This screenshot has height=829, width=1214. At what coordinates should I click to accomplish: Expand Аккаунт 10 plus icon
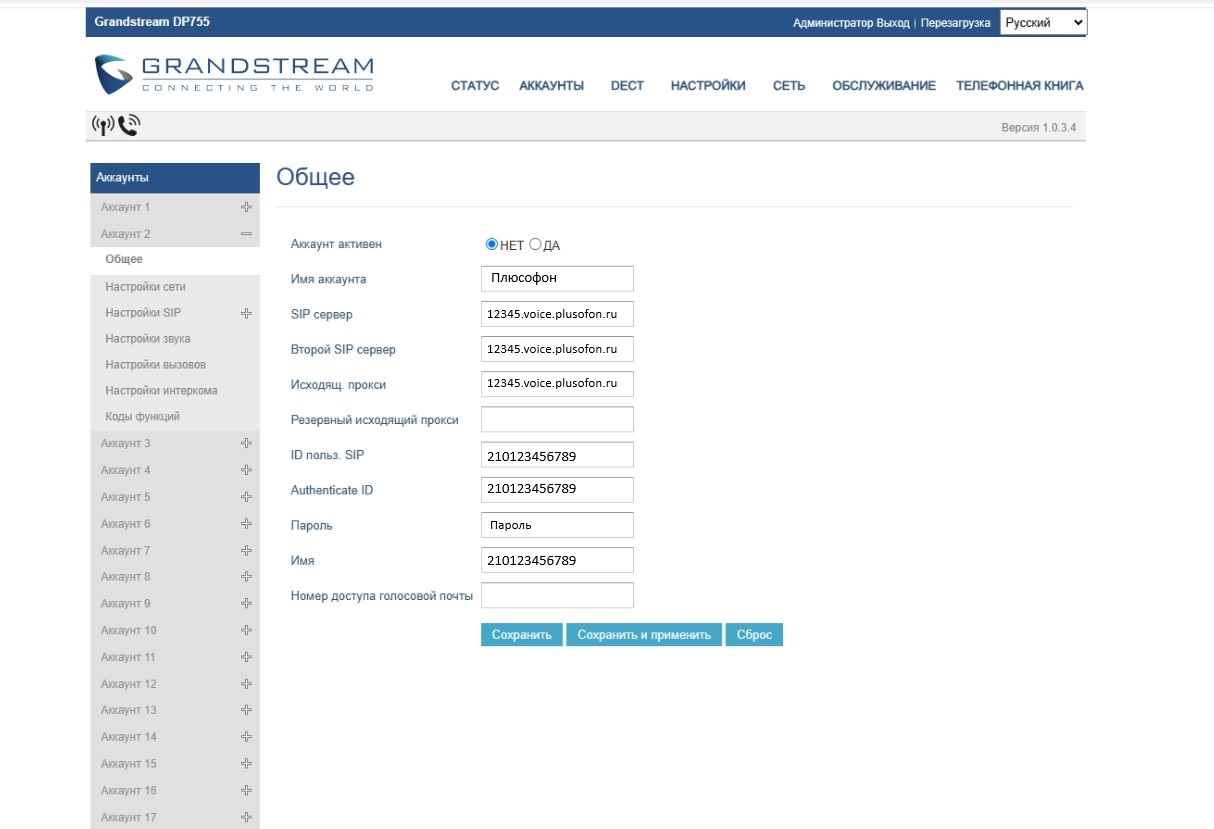[246, 631]
